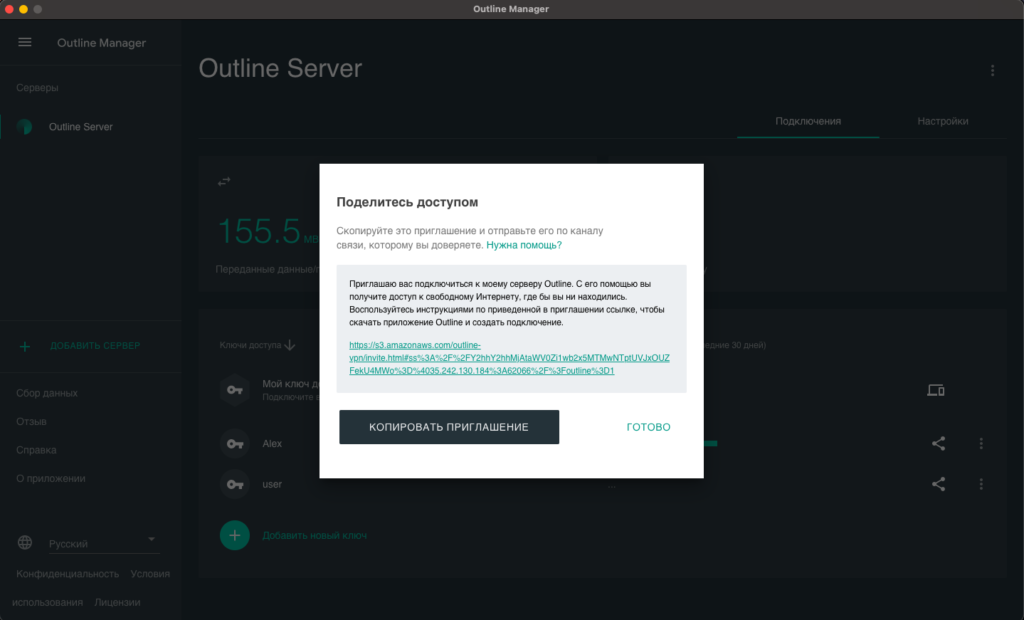The width and height of the screenshot is (1024, 620).
Task: Open Конфиденциальность link
Action: (x=68, y=574)
